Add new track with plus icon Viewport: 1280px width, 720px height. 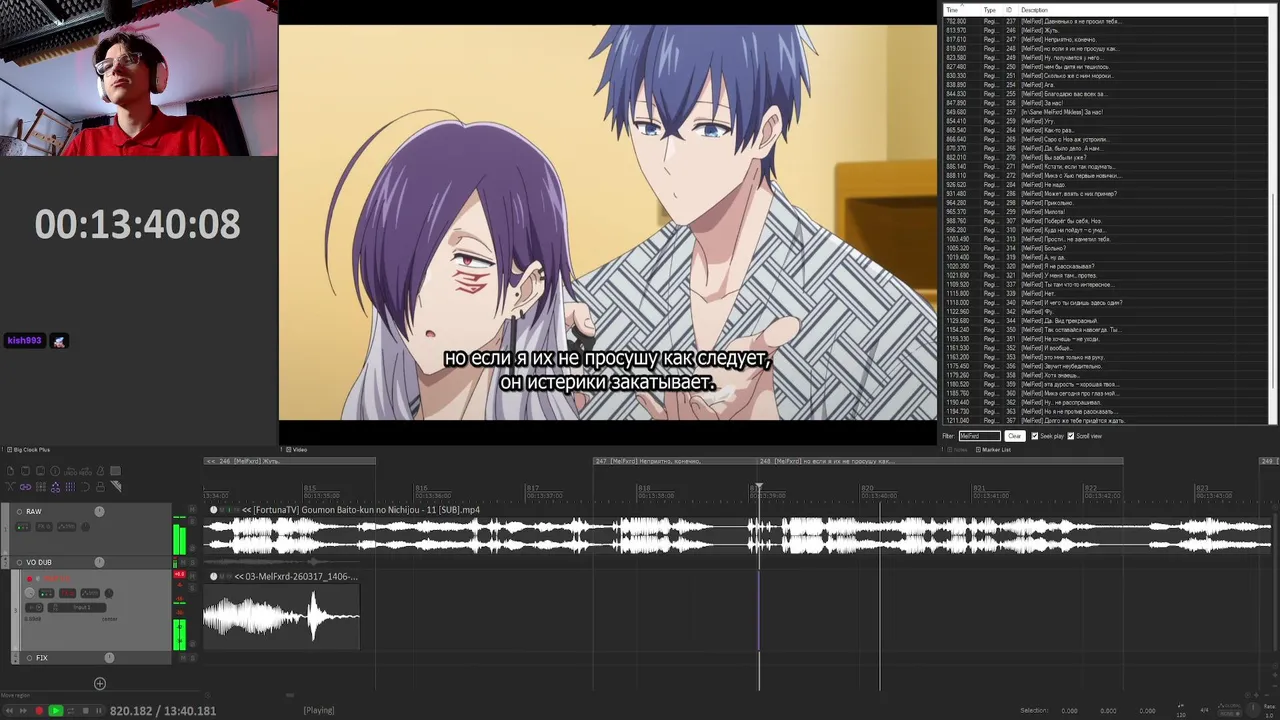pos(100,684)
